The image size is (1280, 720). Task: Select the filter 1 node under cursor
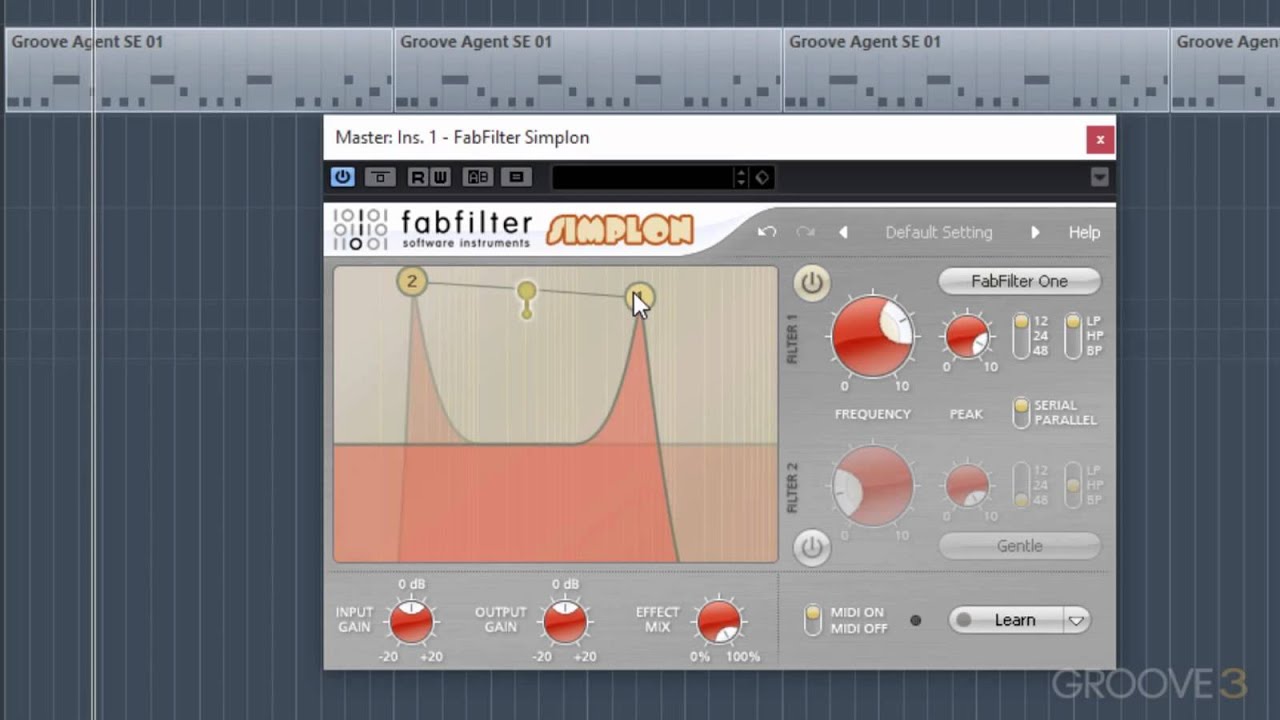(639, 297)
